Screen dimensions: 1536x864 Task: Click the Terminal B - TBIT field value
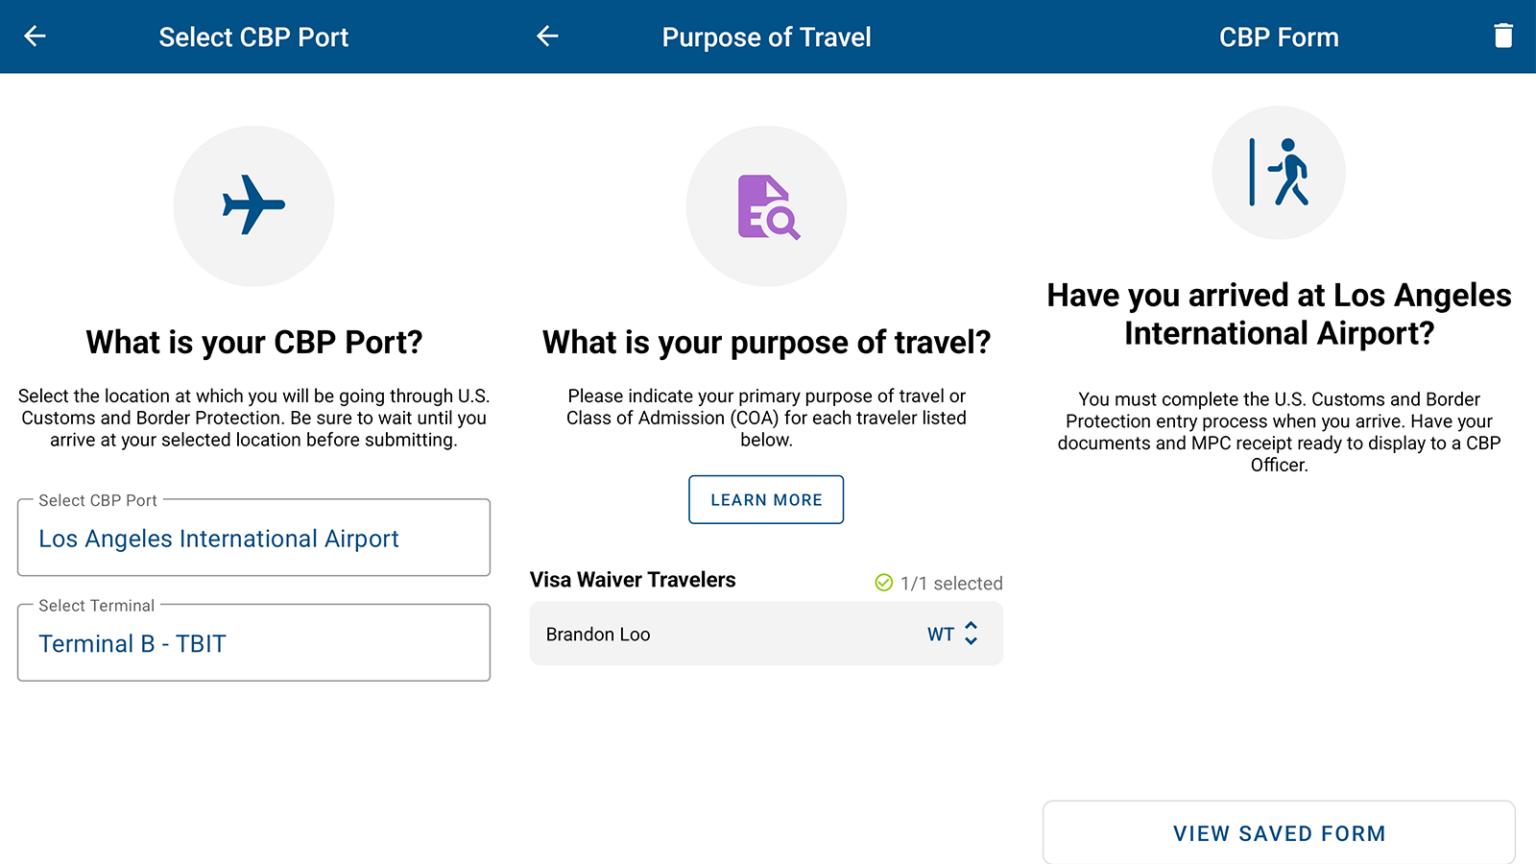[131, 643]
